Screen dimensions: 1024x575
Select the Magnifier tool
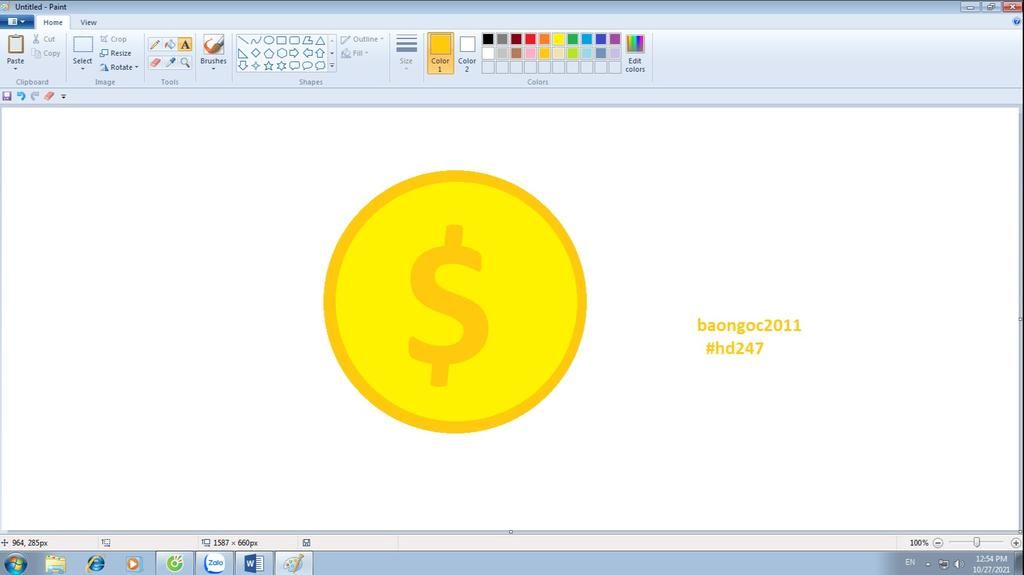(185, 62)
